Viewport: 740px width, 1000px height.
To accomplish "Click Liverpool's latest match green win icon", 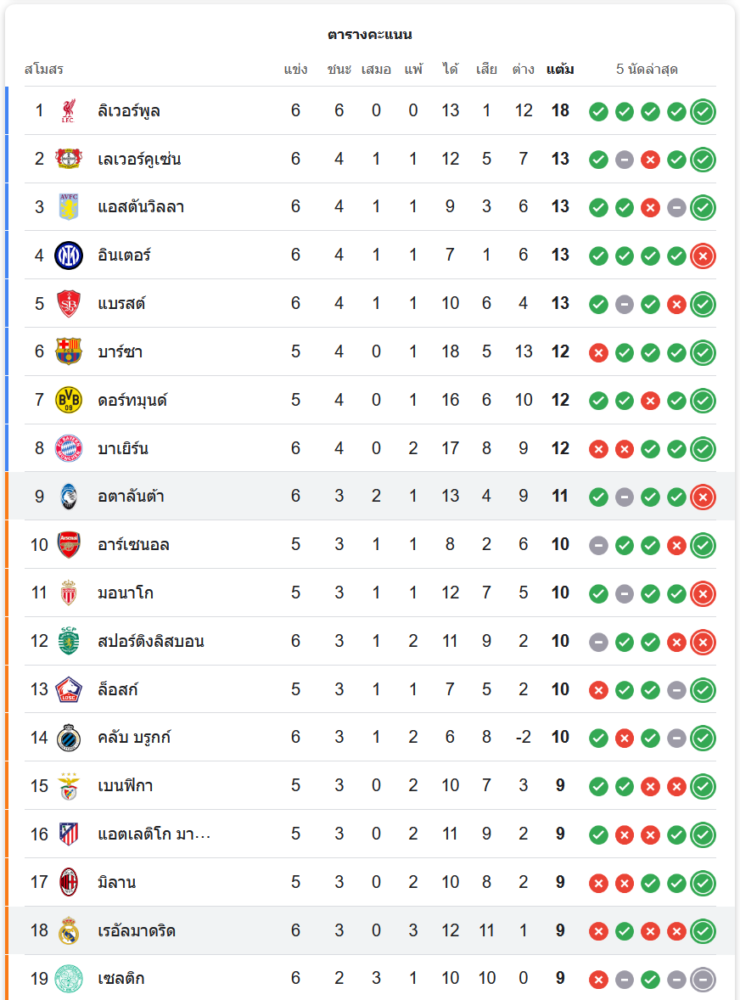I will pos(703,111).
